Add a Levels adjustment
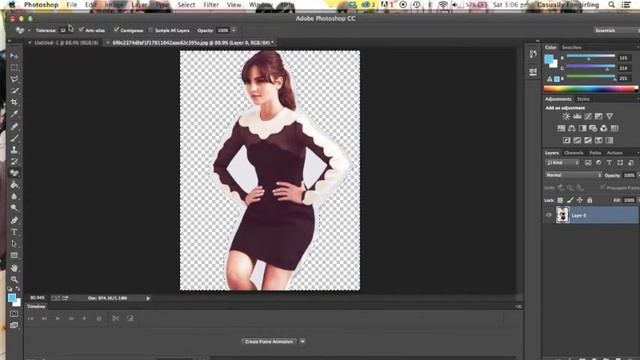Image resolution: width=640 pixels, height=360 pixels. pyautogui.click(x=577, y=116)
